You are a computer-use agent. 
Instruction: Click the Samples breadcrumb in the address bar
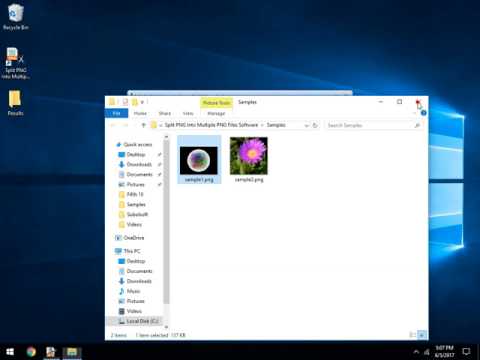(276, 125)
